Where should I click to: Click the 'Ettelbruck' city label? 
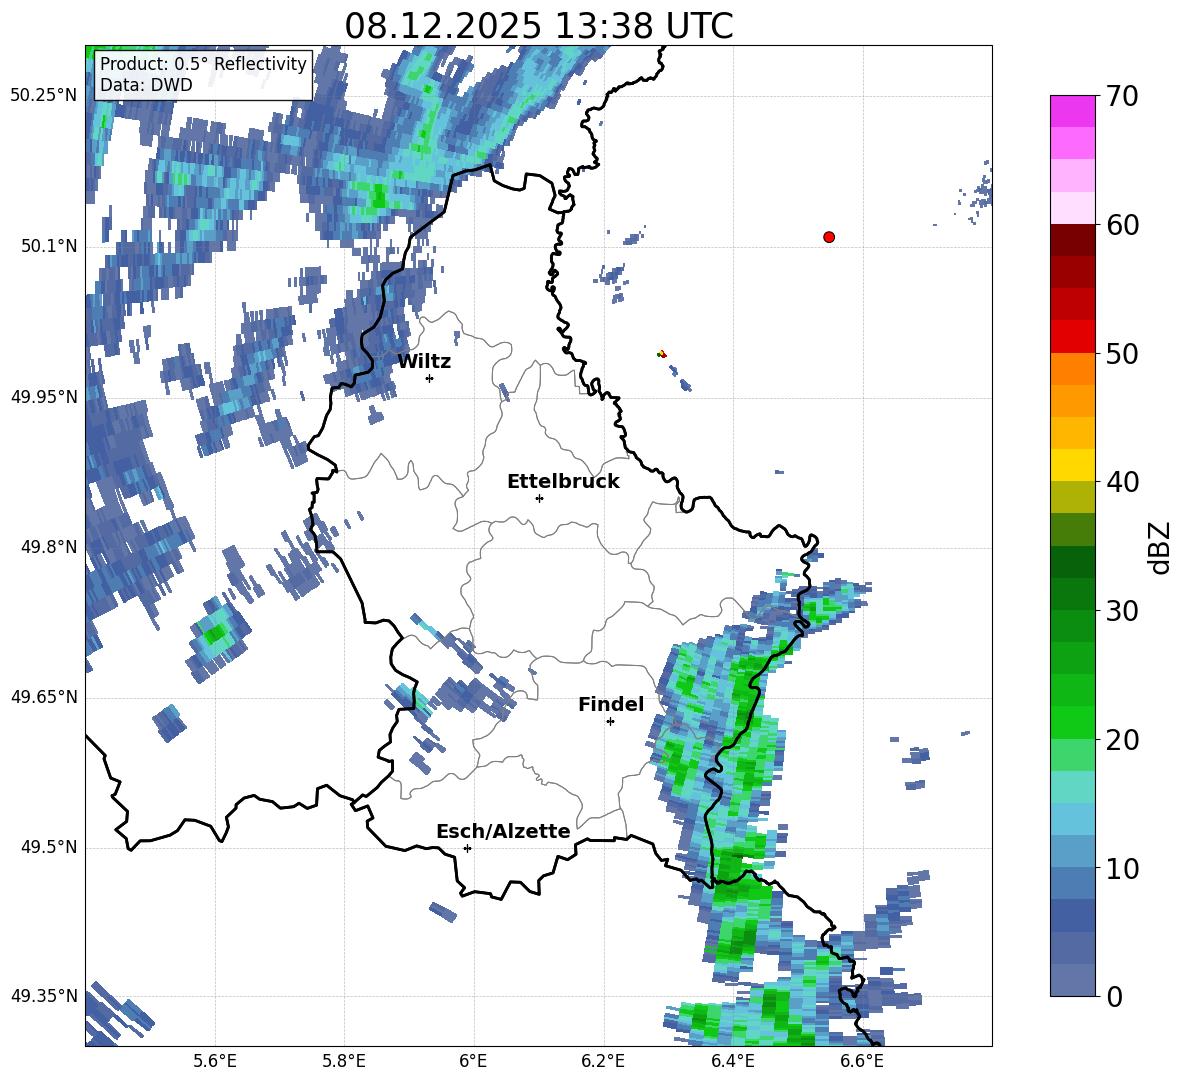[563, 482]
